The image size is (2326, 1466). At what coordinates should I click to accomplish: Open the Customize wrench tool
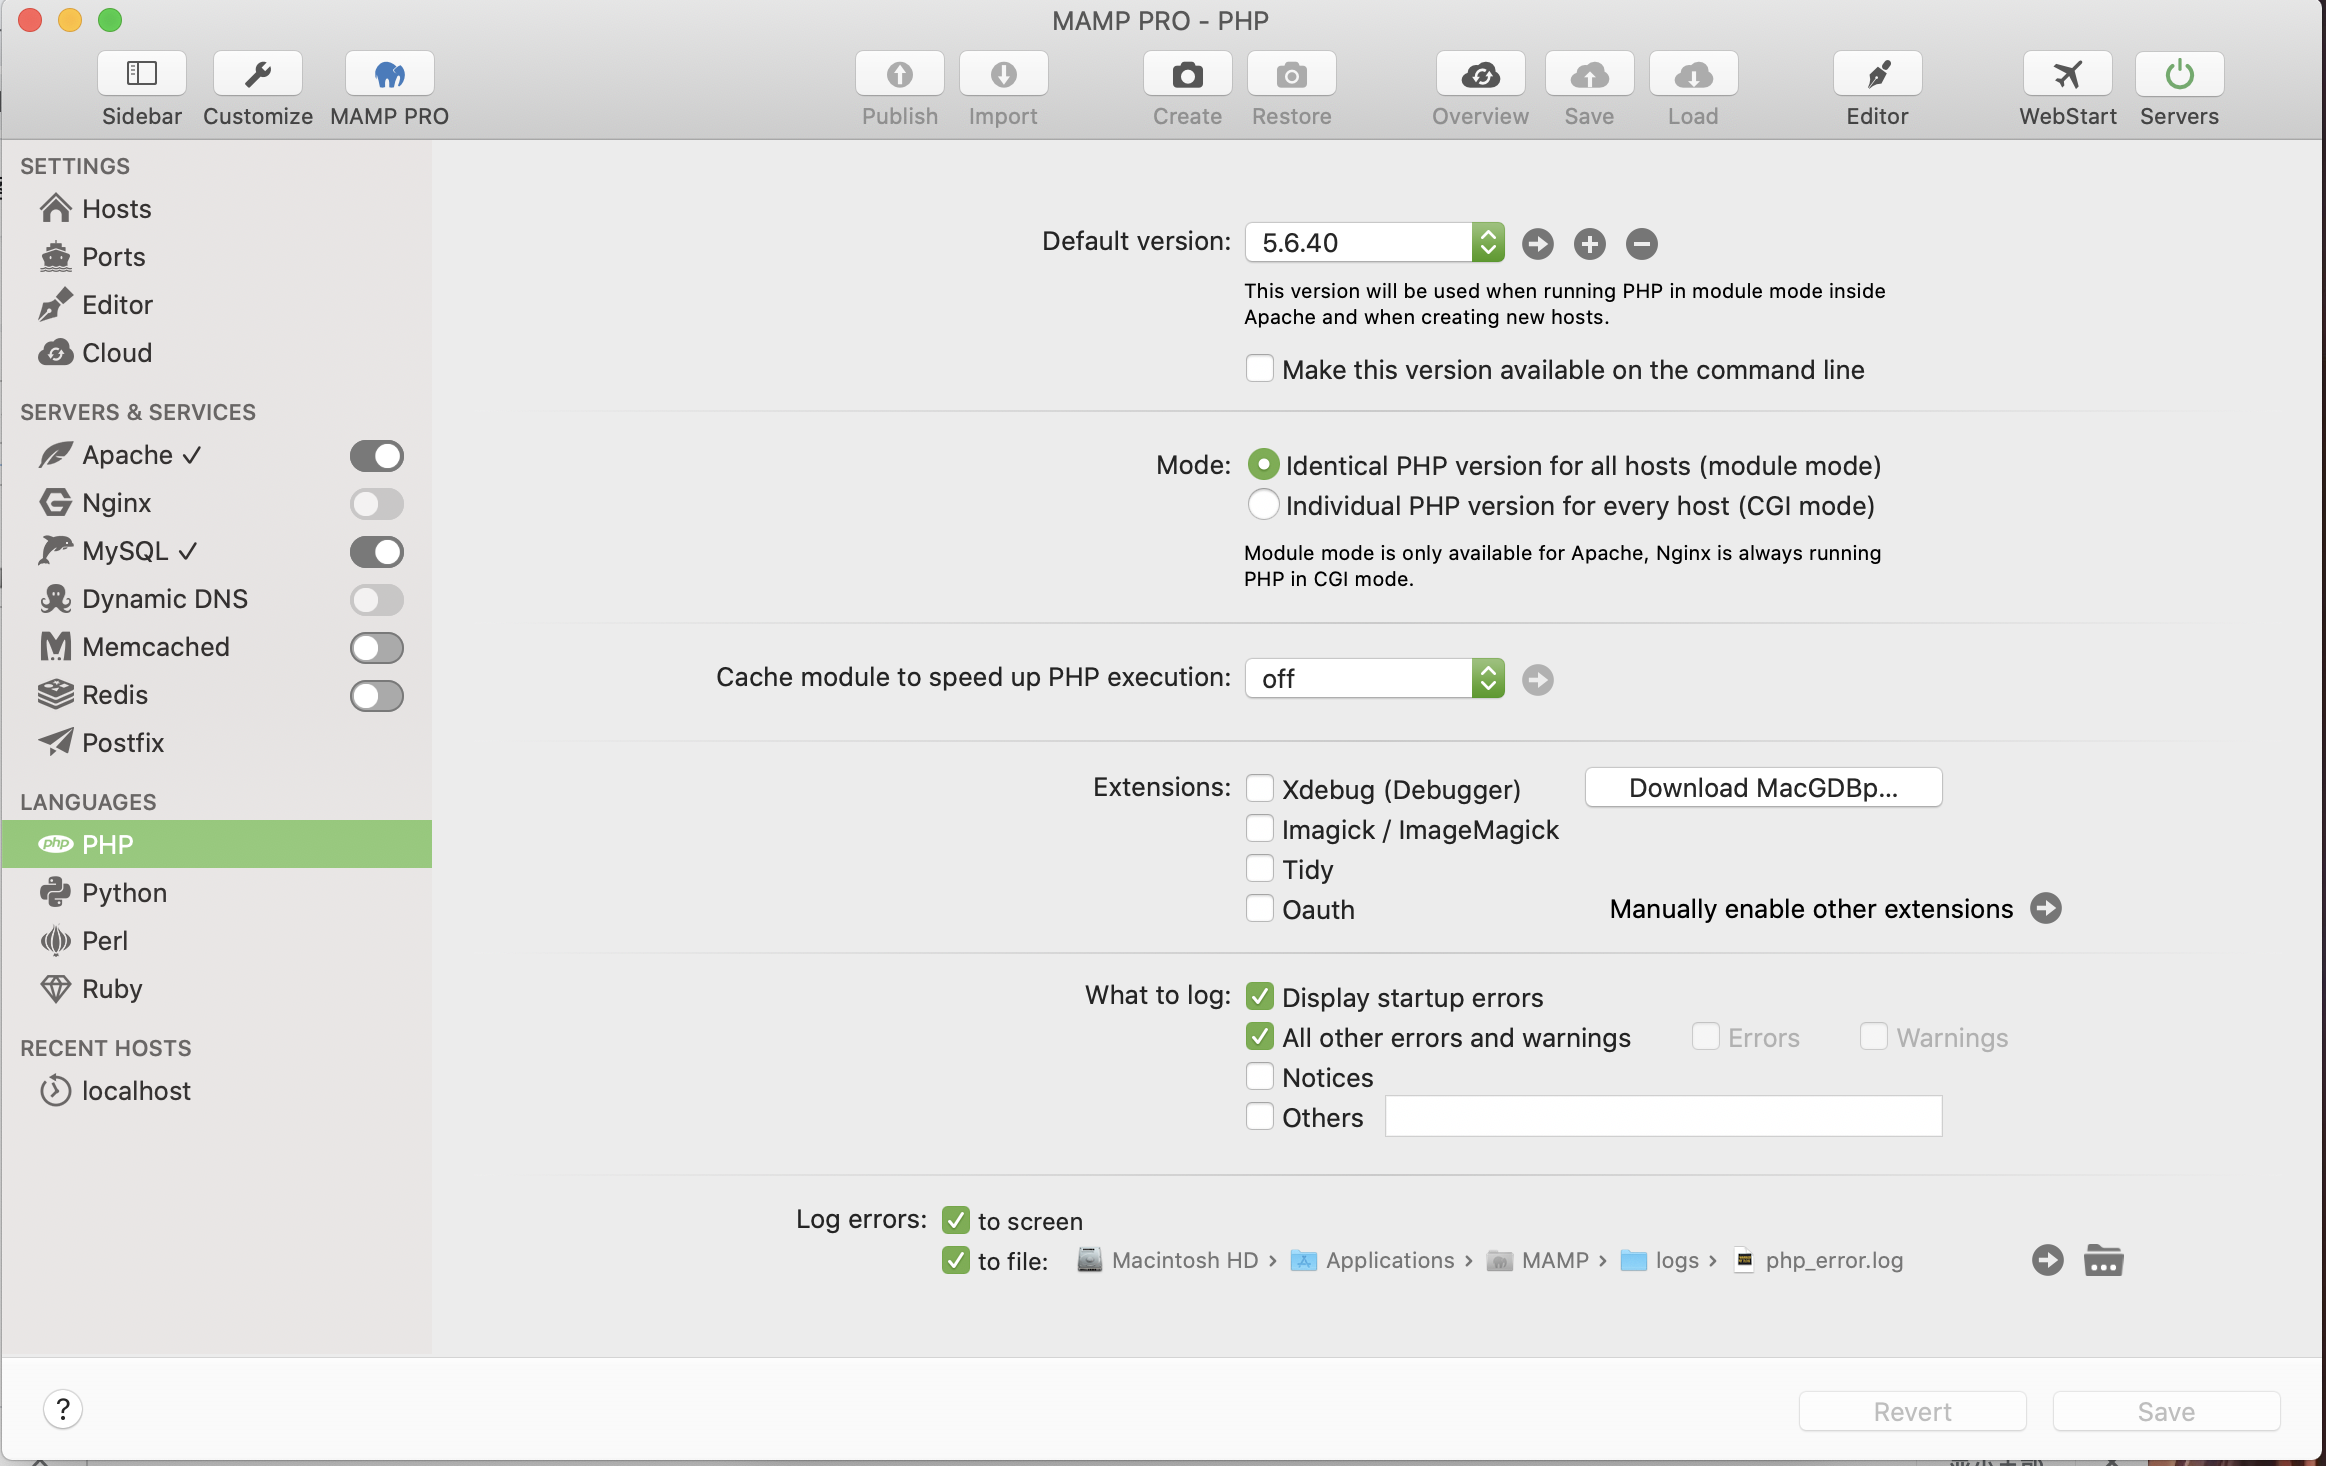tap(258, 74)
